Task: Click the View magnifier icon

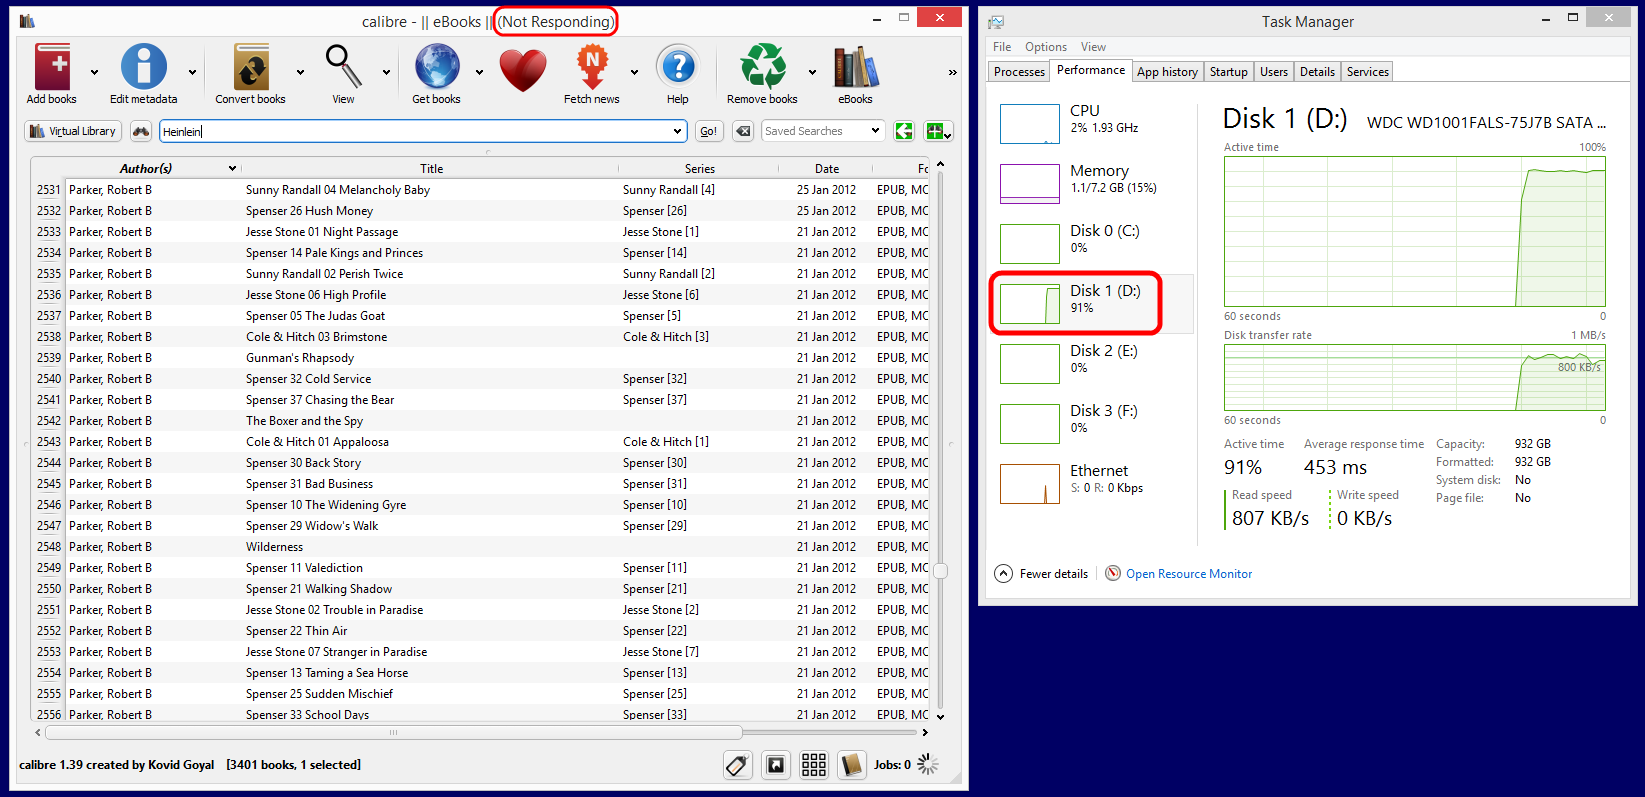Action: [343, 68]
